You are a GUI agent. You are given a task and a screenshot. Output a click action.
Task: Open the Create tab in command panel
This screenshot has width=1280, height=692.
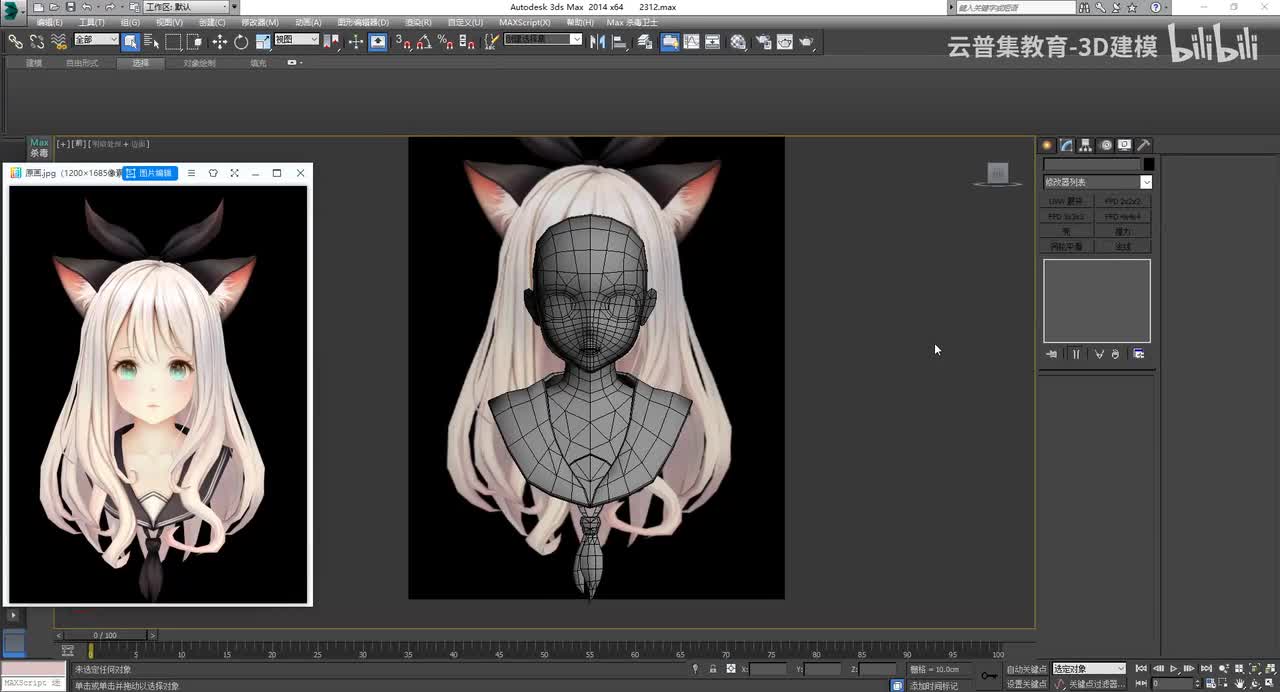(x=1047, y=145)
